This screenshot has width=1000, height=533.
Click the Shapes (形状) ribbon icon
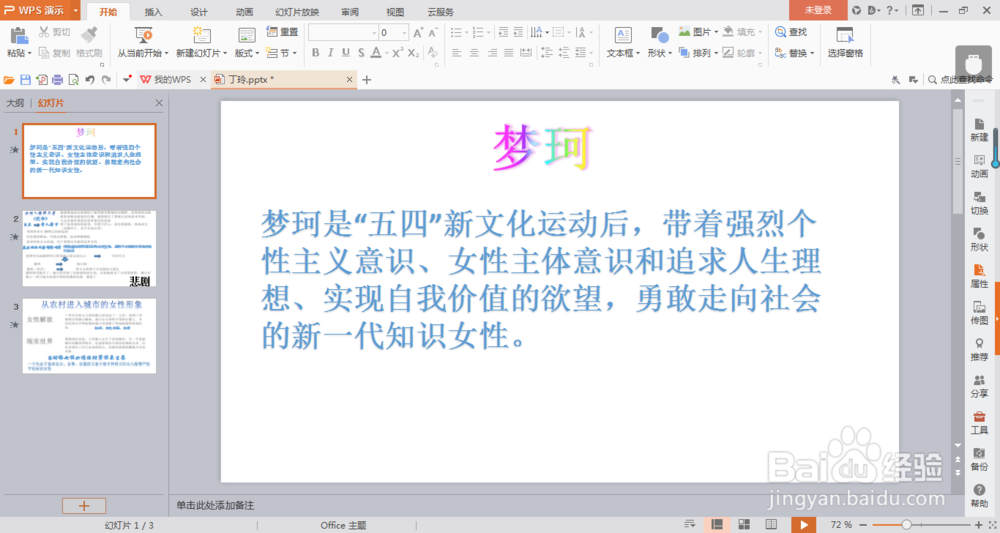pos(659,35)
